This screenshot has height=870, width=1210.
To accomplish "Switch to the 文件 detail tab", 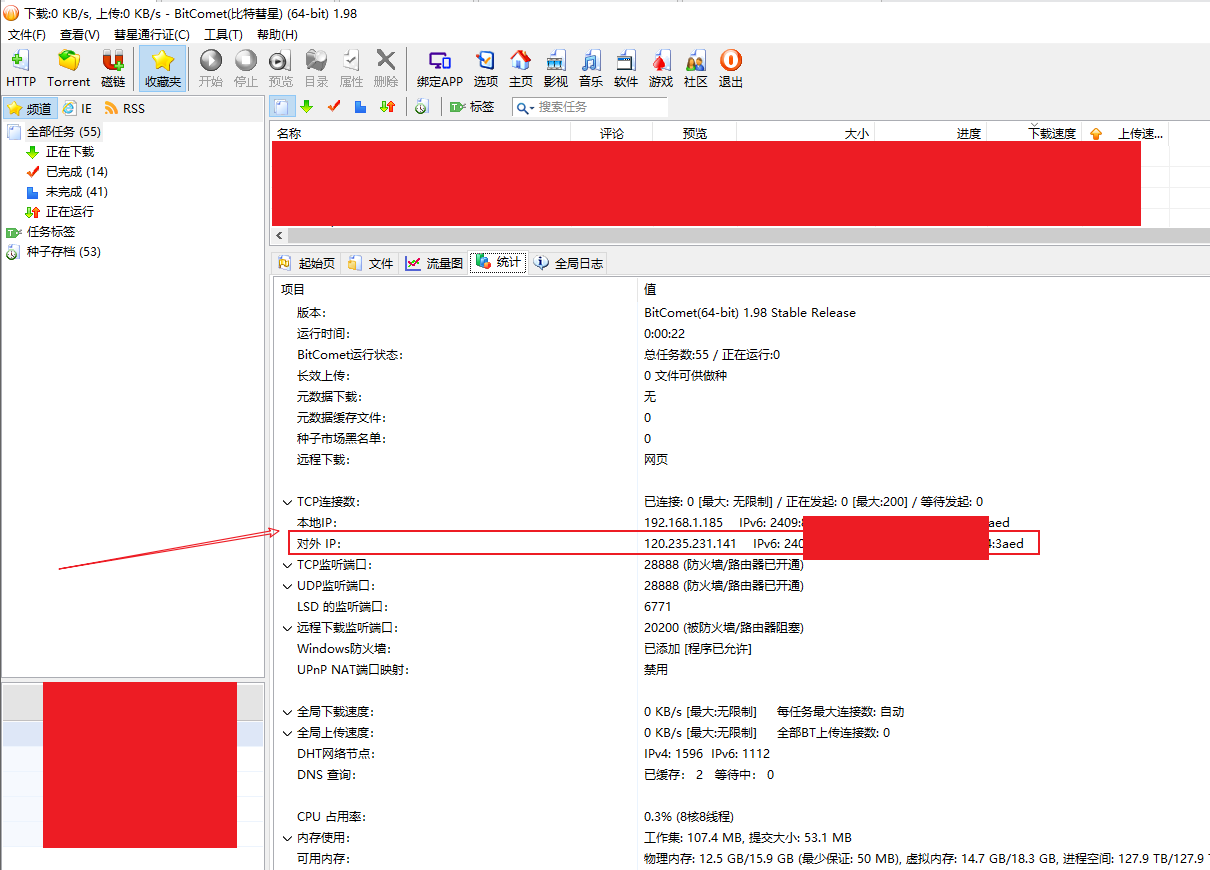I will tap(371, 263).
